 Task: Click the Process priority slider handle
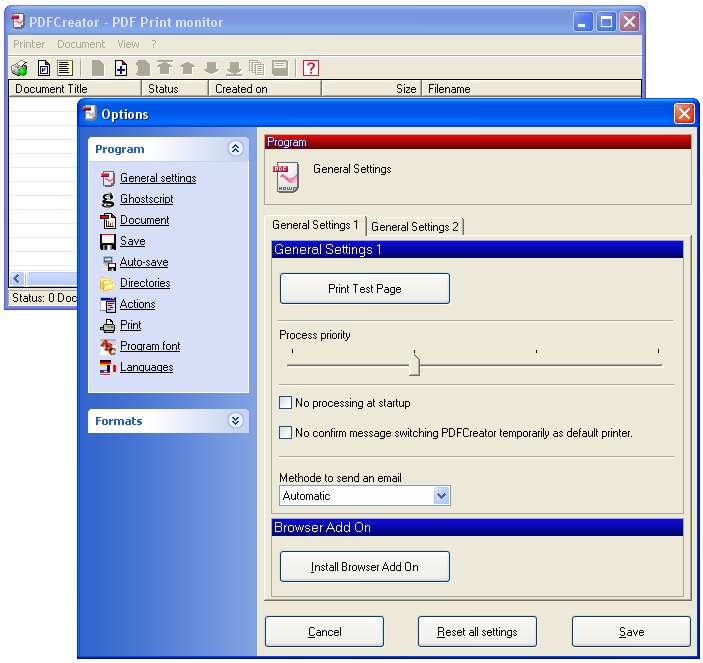point(414,365)
